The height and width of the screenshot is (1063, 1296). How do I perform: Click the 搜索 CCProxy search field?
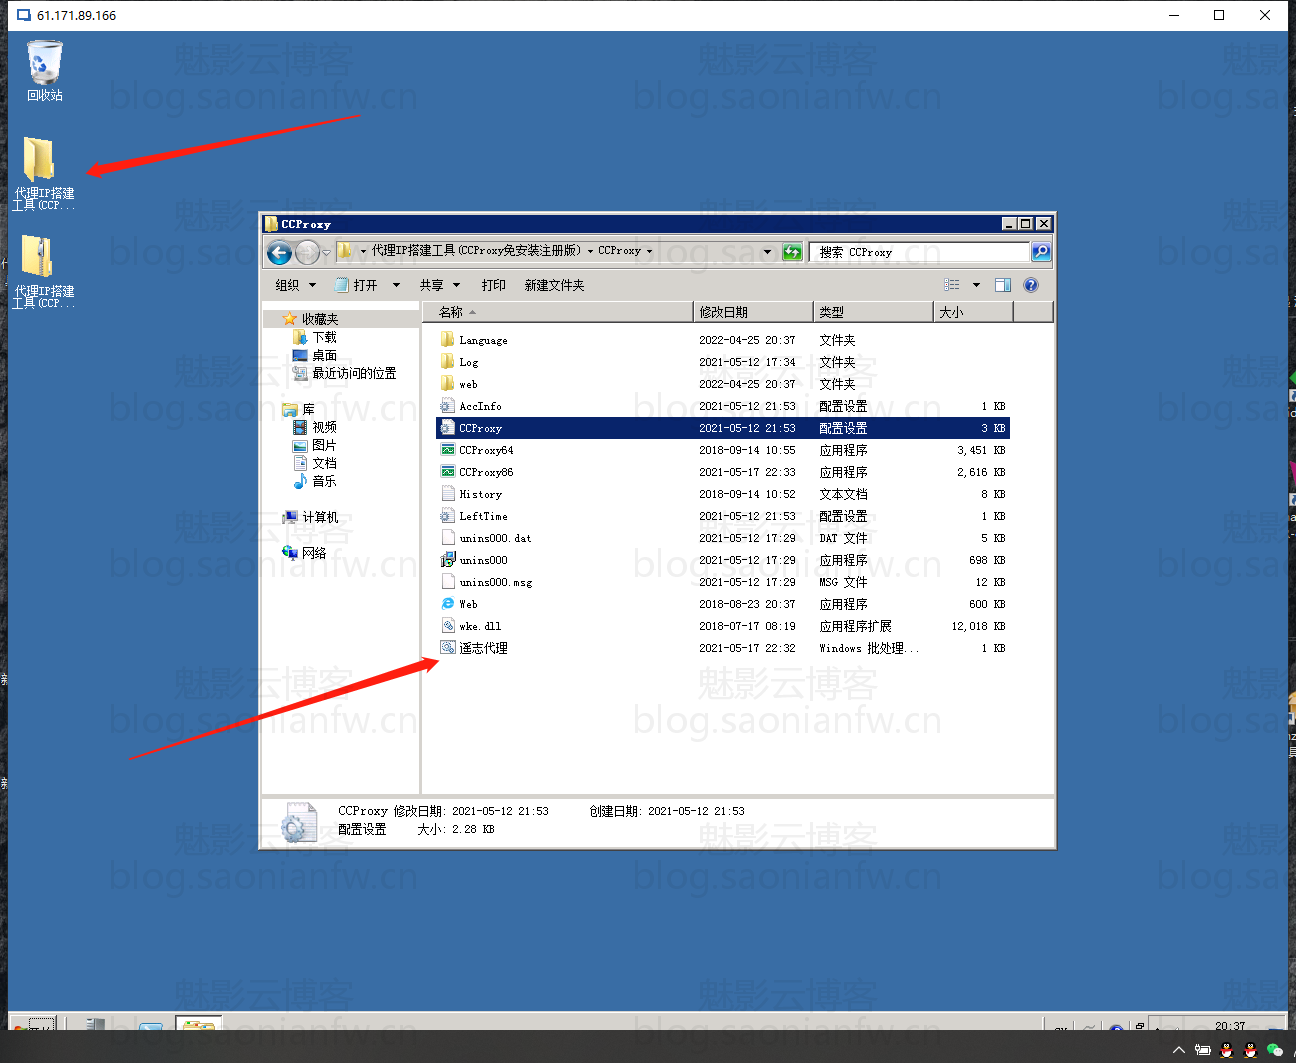920,252
